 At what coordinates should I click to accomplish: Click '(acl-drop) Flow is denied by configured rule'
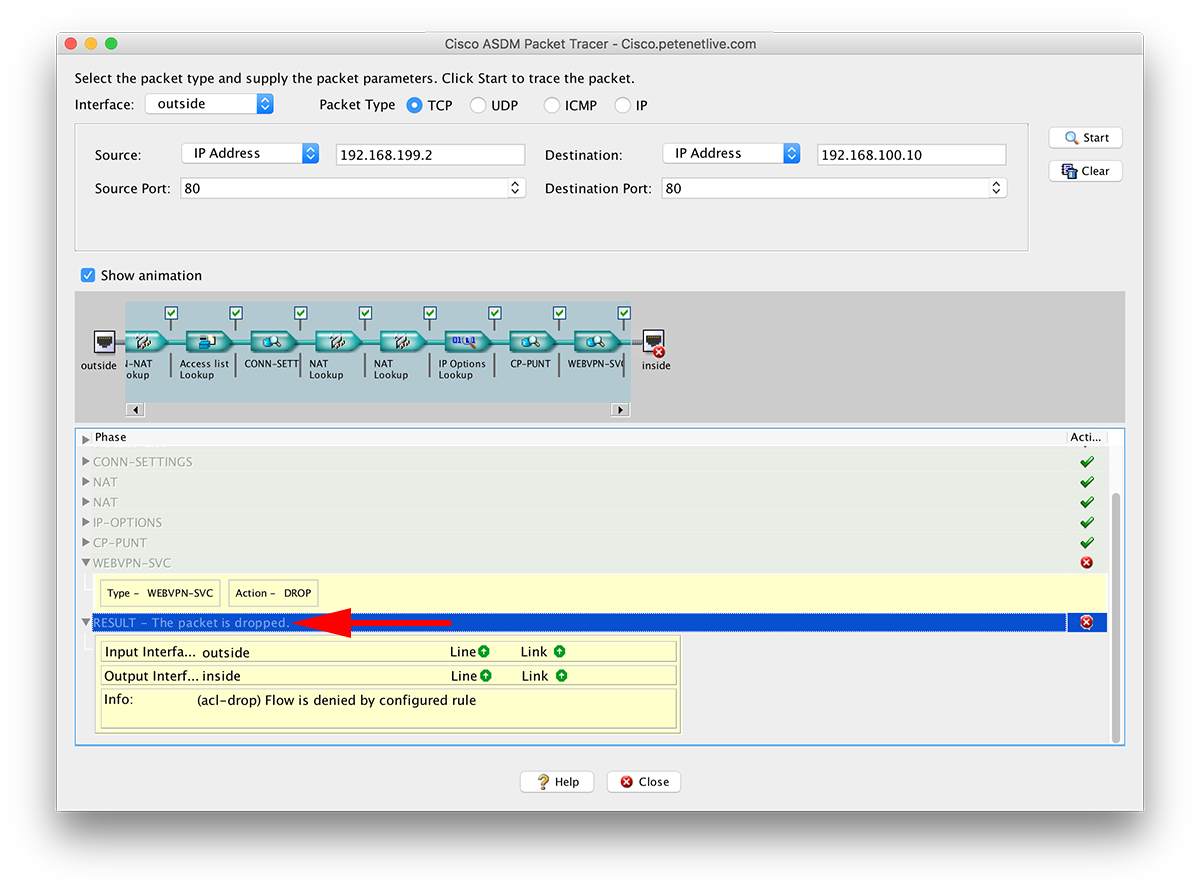pos(337,700)
